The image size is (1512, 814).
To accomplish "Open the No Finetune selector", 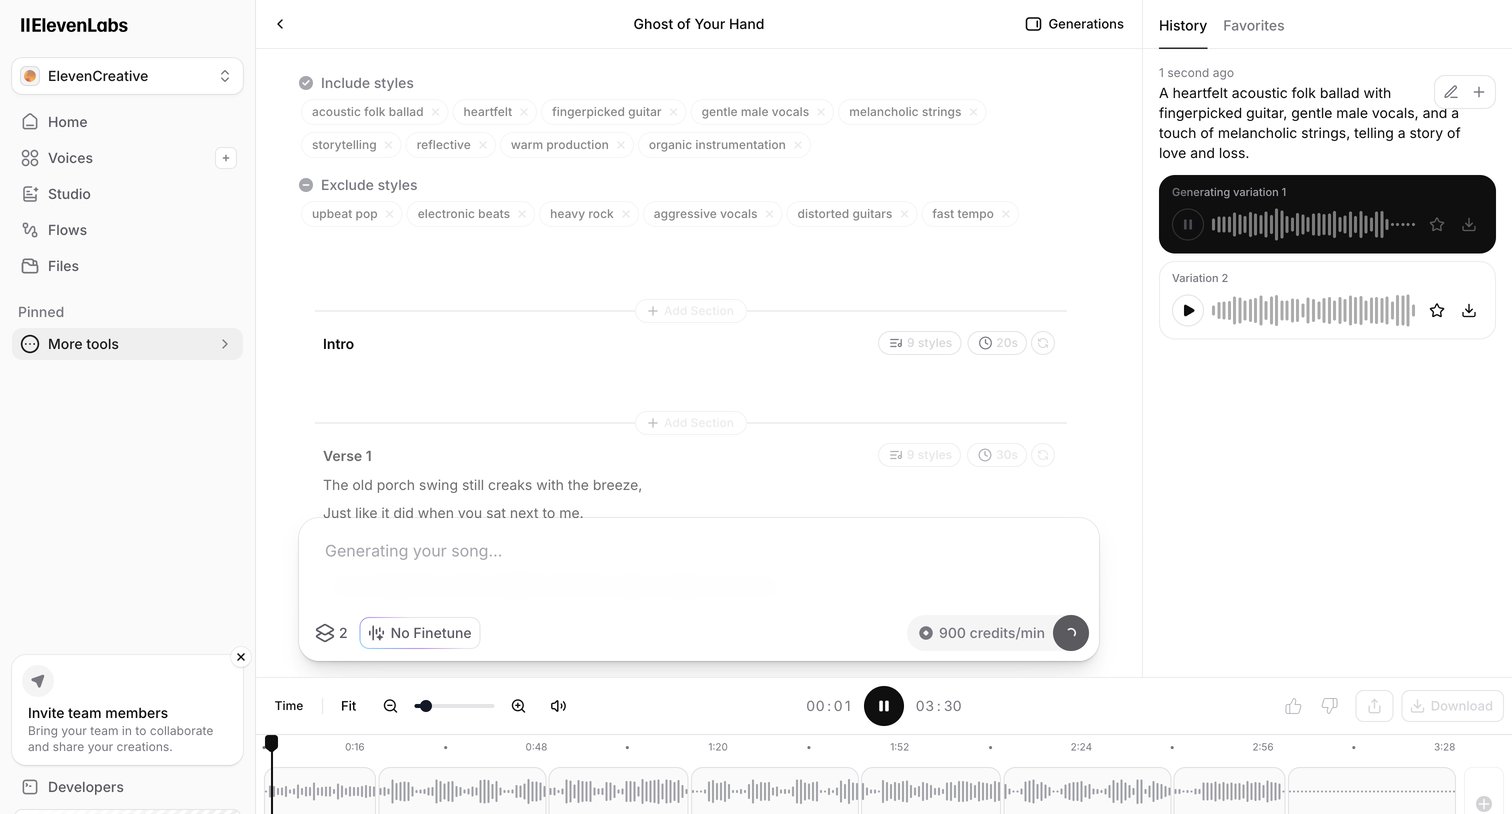I will click(420, 633).
